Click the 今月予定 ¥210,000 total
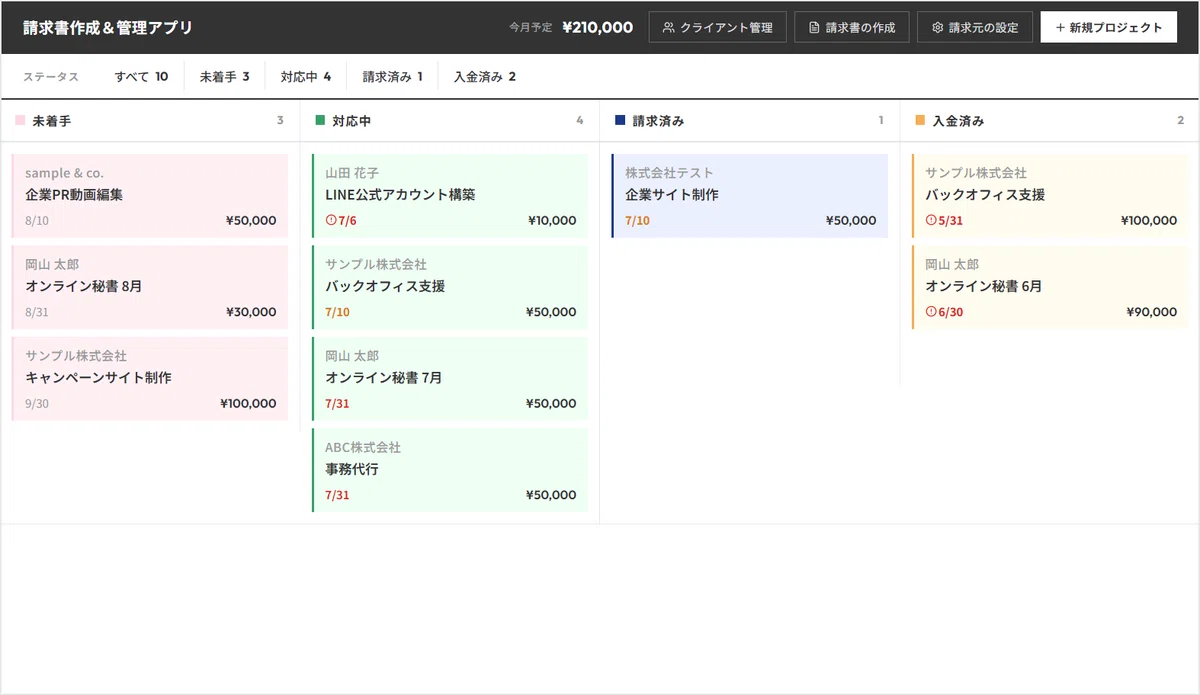The height and width of the screenshot is (695, 1200). click(x=571, y=28)
